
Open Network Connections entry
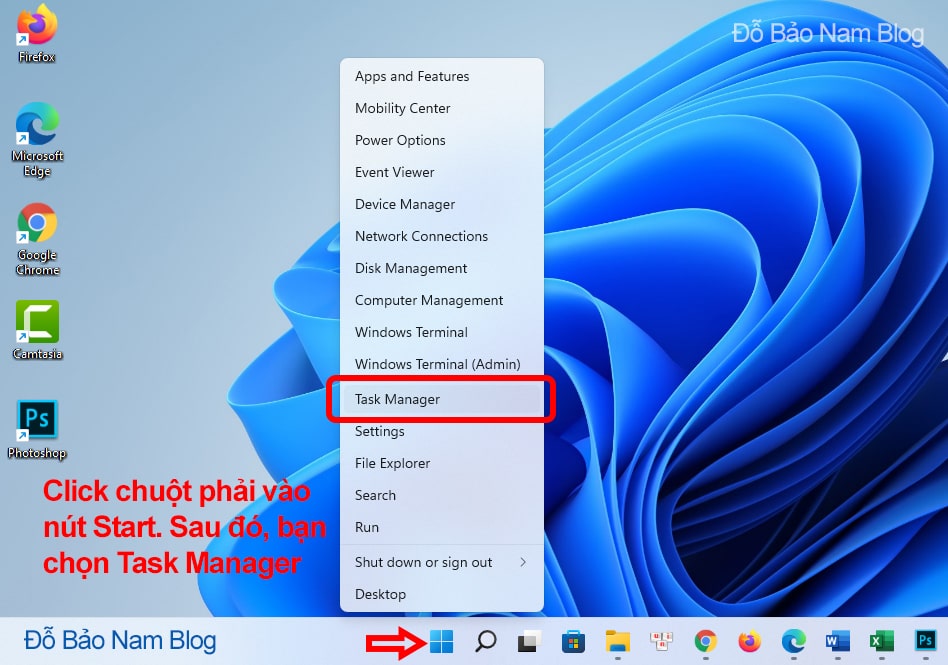click(442, 236)
